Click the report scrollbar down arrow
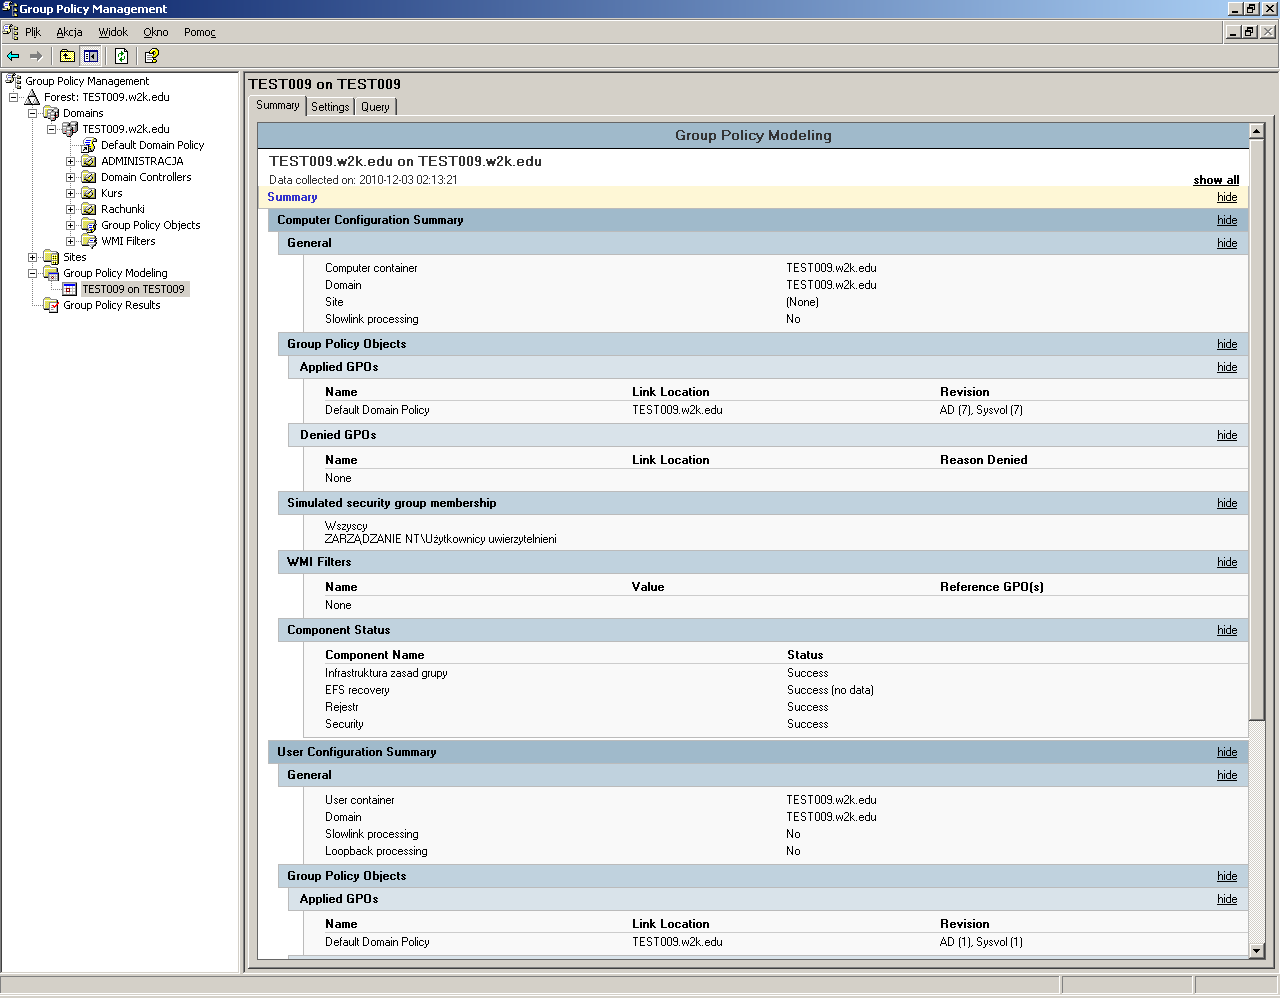1280x998 pixels. point(1257,951)
